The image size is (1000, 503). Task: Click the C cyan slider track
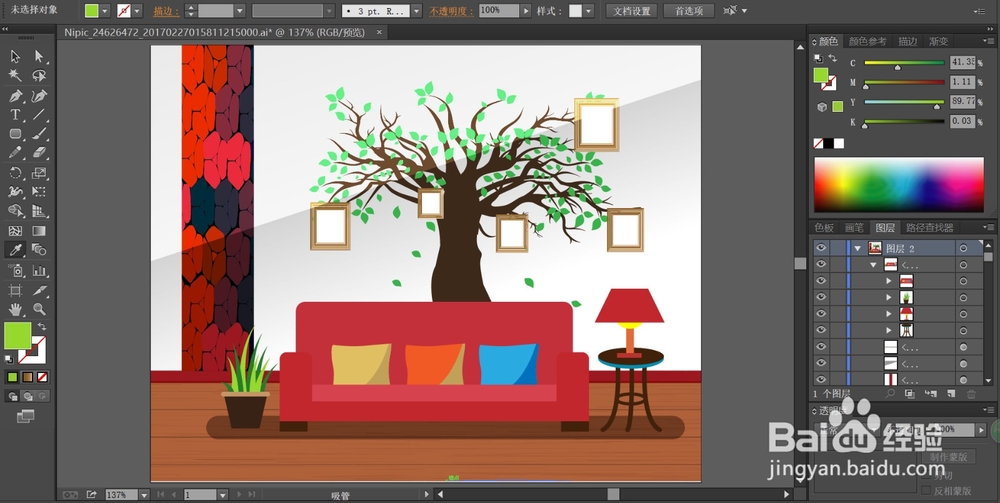[904, 62]
